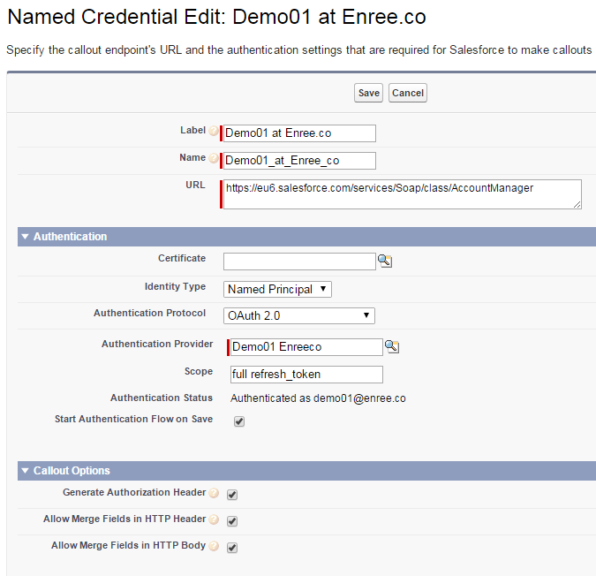Click into the URL text area
The image size is (596, 576).
pyautogui.click(x=402, y=194)
